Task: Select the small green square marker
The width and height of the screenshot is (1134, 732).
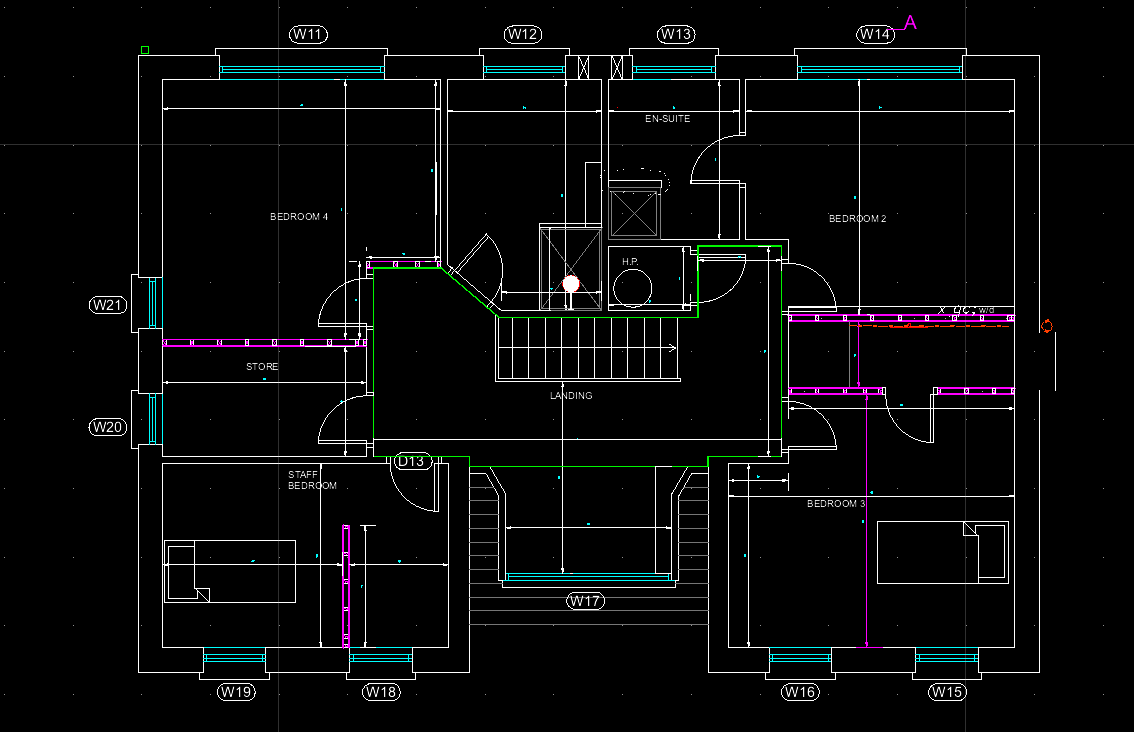Action: tap(145, 50)
